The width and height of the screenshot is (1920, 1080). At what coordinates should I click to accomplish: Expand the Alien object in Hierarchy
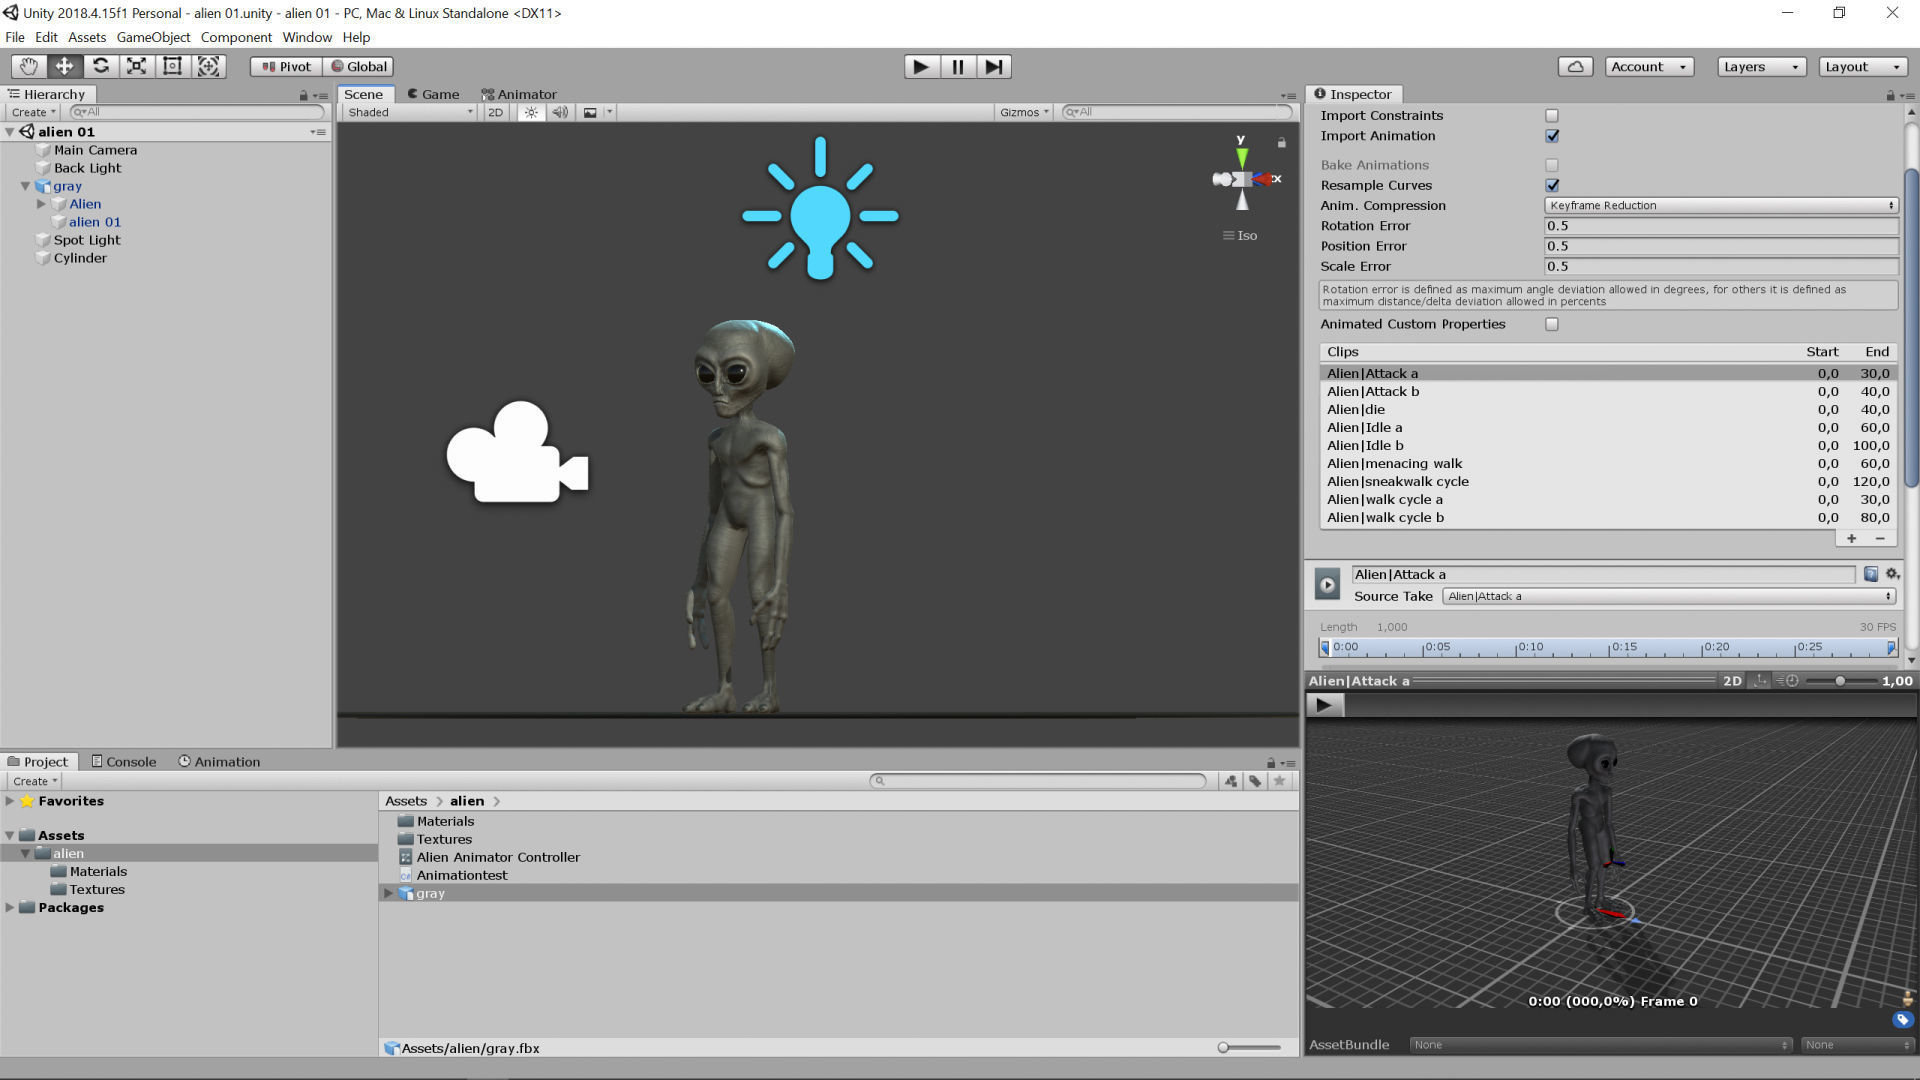(41, 204)
